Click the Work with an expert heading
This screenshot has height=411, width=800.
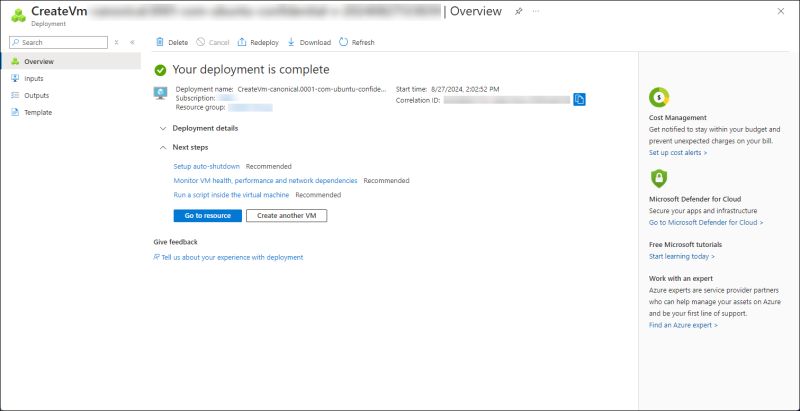tap(681, 279)
